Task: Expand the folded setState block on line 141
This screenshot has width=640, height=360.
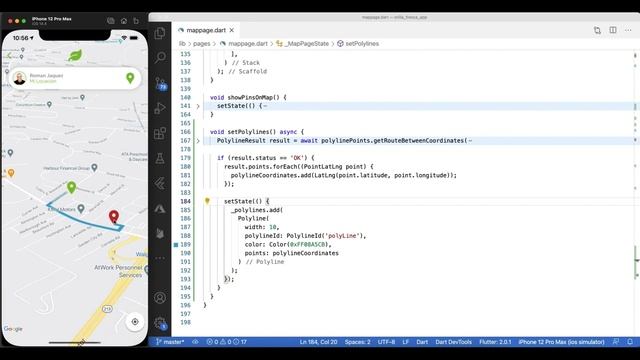Action: [198, 106]
